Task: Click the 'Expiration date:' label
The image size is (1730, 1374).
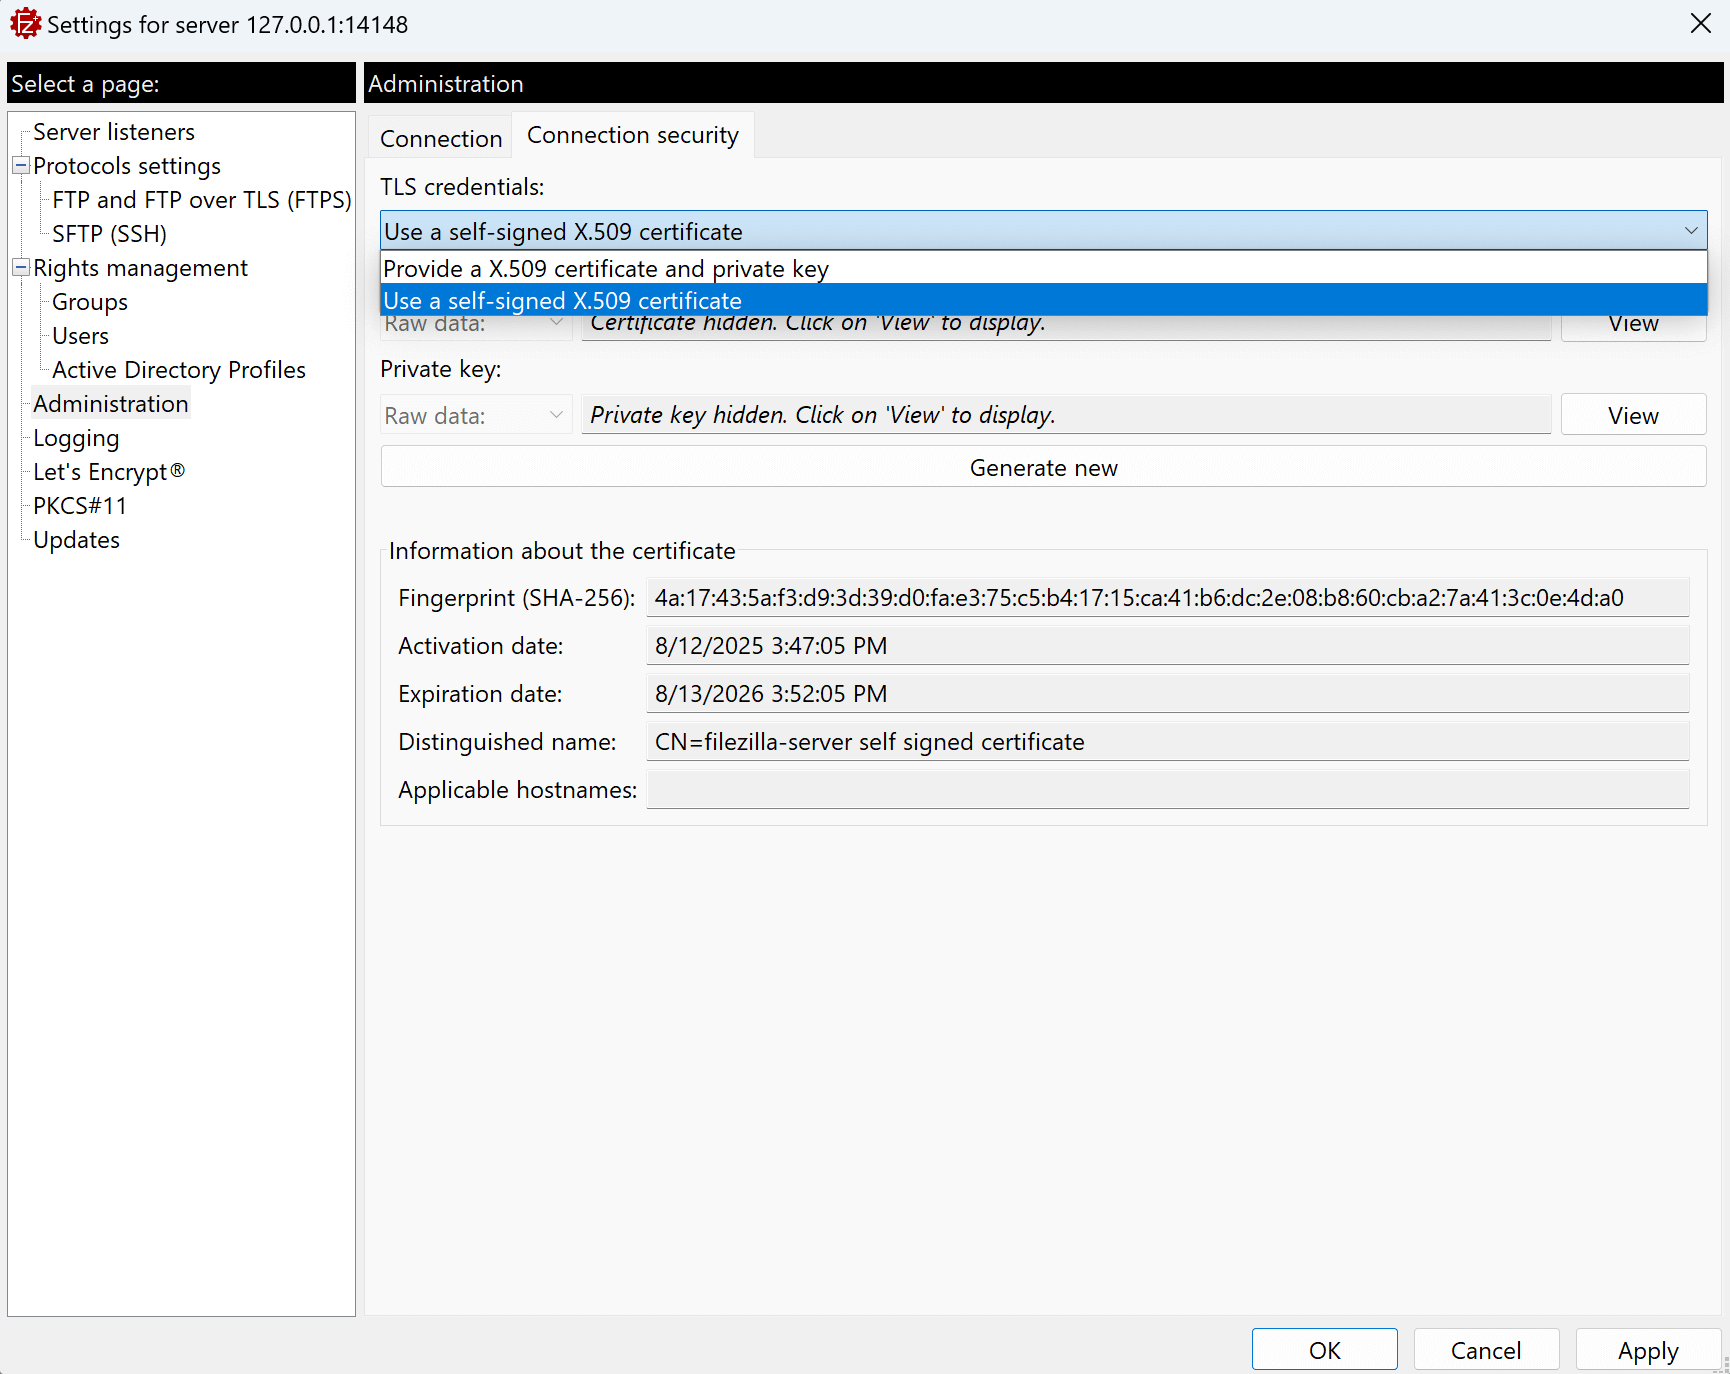Action: pyautogui.click(x=480, y=694)
